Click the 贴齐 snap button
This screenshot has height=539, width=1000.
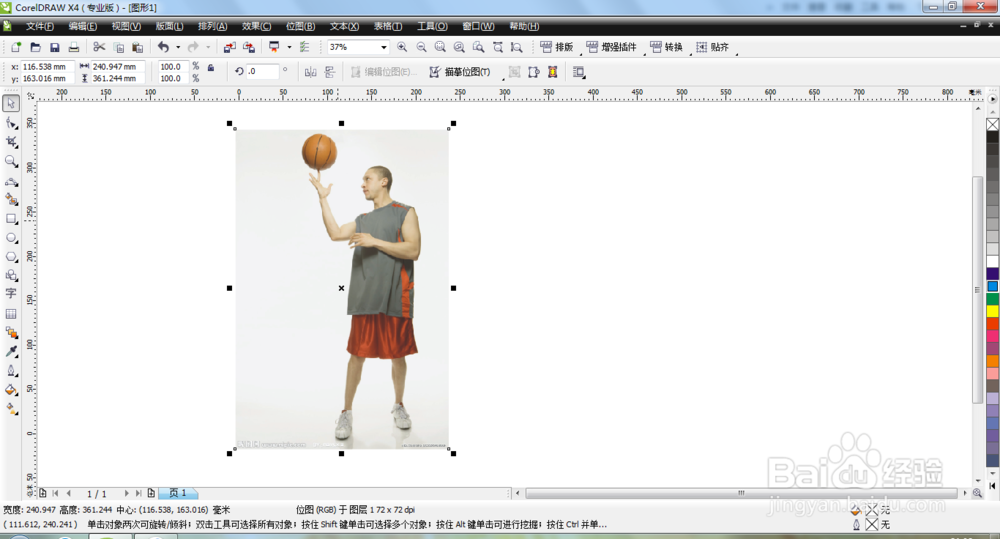712,47
